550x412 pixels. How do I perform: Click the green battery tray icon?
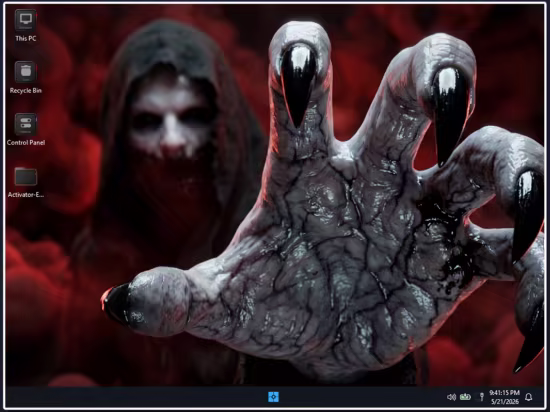(465, 397)
